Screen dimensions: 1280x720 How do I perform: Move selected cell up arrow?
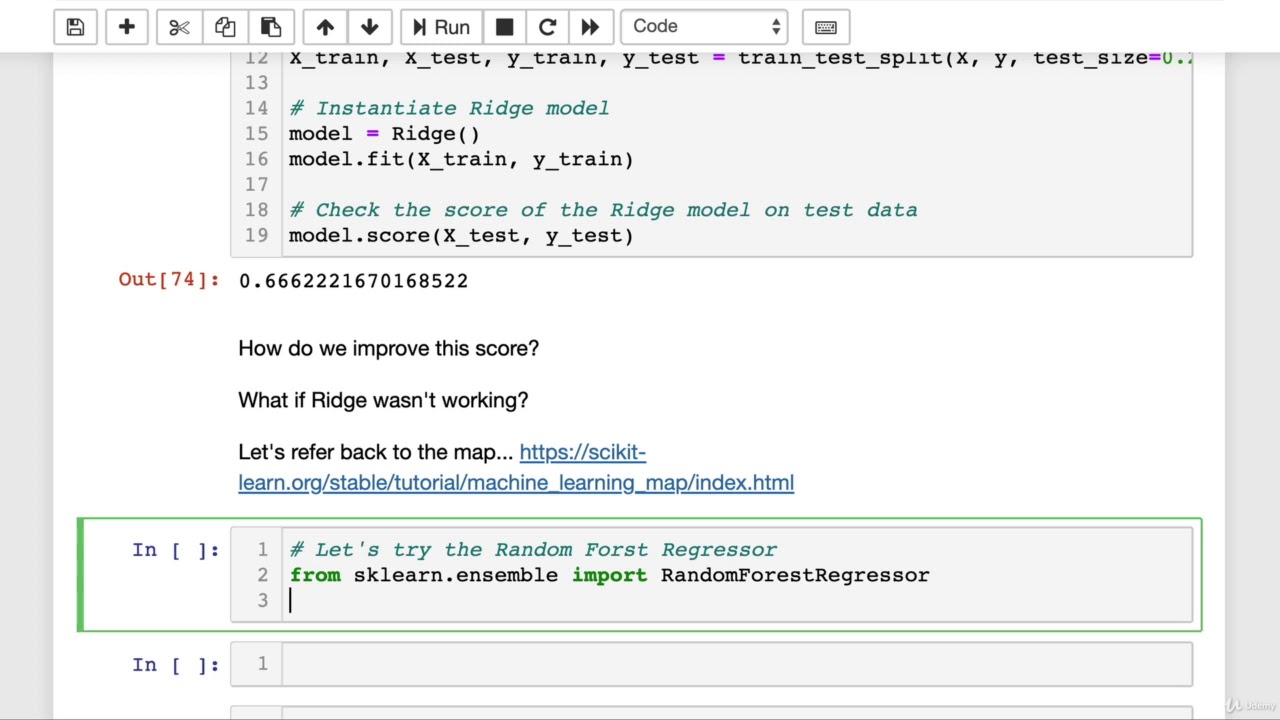click(325, 27)
